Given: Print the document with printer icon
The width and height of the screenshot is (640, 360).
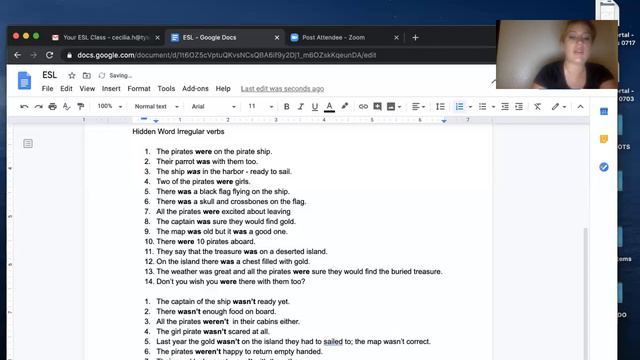Looking at the screenshot, I should pos(52,107).
